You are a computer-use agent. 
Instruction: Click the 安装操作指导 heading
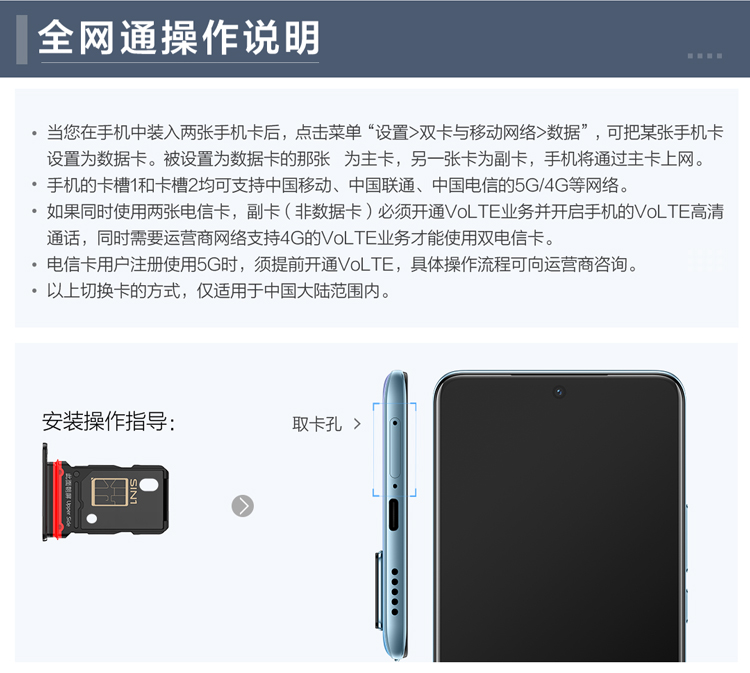109,422
